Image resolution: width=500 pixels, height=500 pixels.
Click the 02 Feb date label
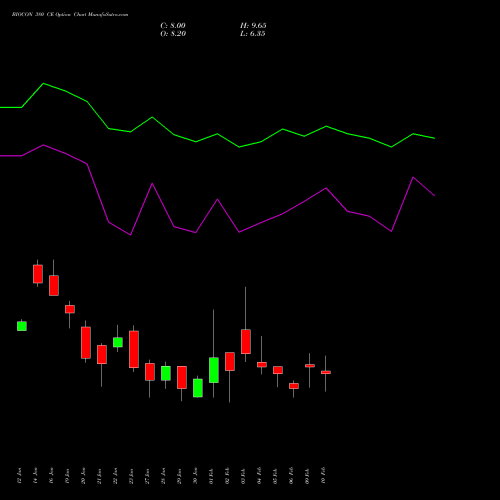pos(227,476)
